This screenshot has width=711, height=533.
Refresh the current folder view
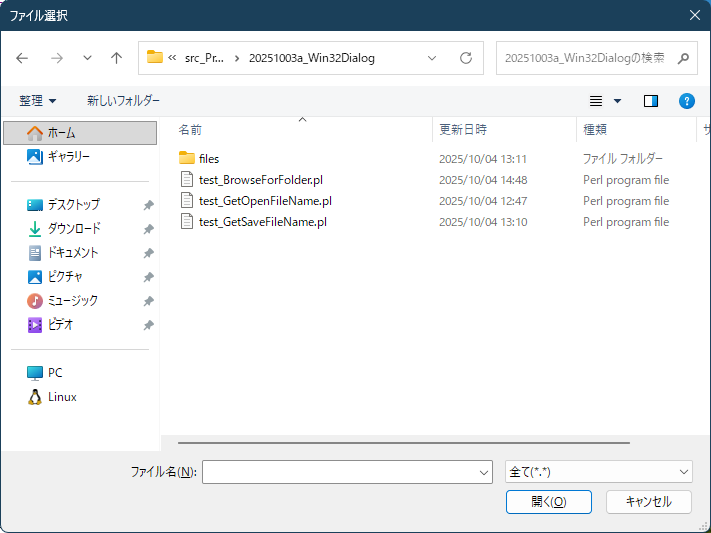coord(465,58)
